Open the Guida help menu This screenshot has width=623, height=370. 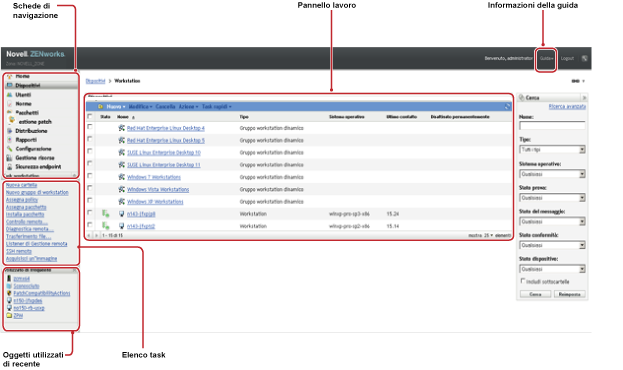pos(546,58)
